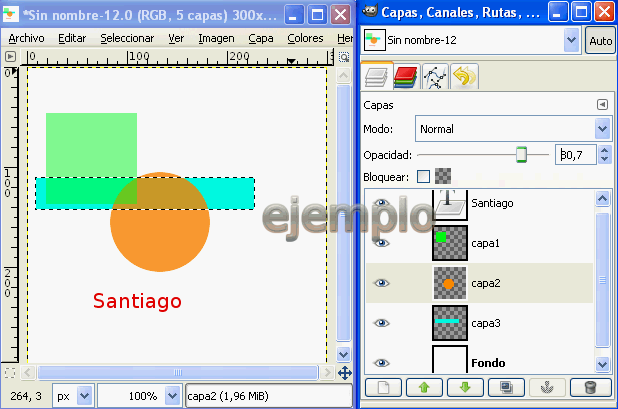
Task: Open the Seleccionar menu
Action: (x=127, y=38)
